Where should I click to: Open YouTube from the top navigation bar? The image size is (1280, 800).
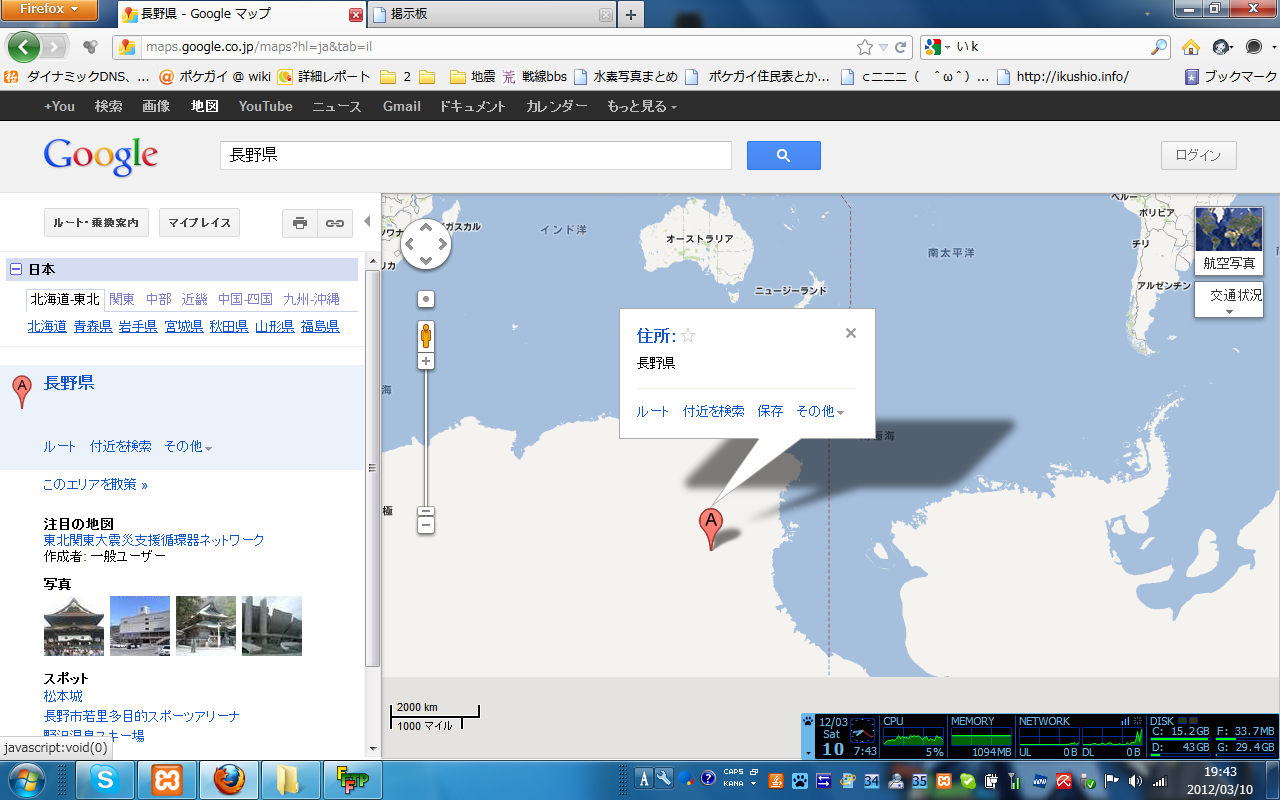pos(265,106)
